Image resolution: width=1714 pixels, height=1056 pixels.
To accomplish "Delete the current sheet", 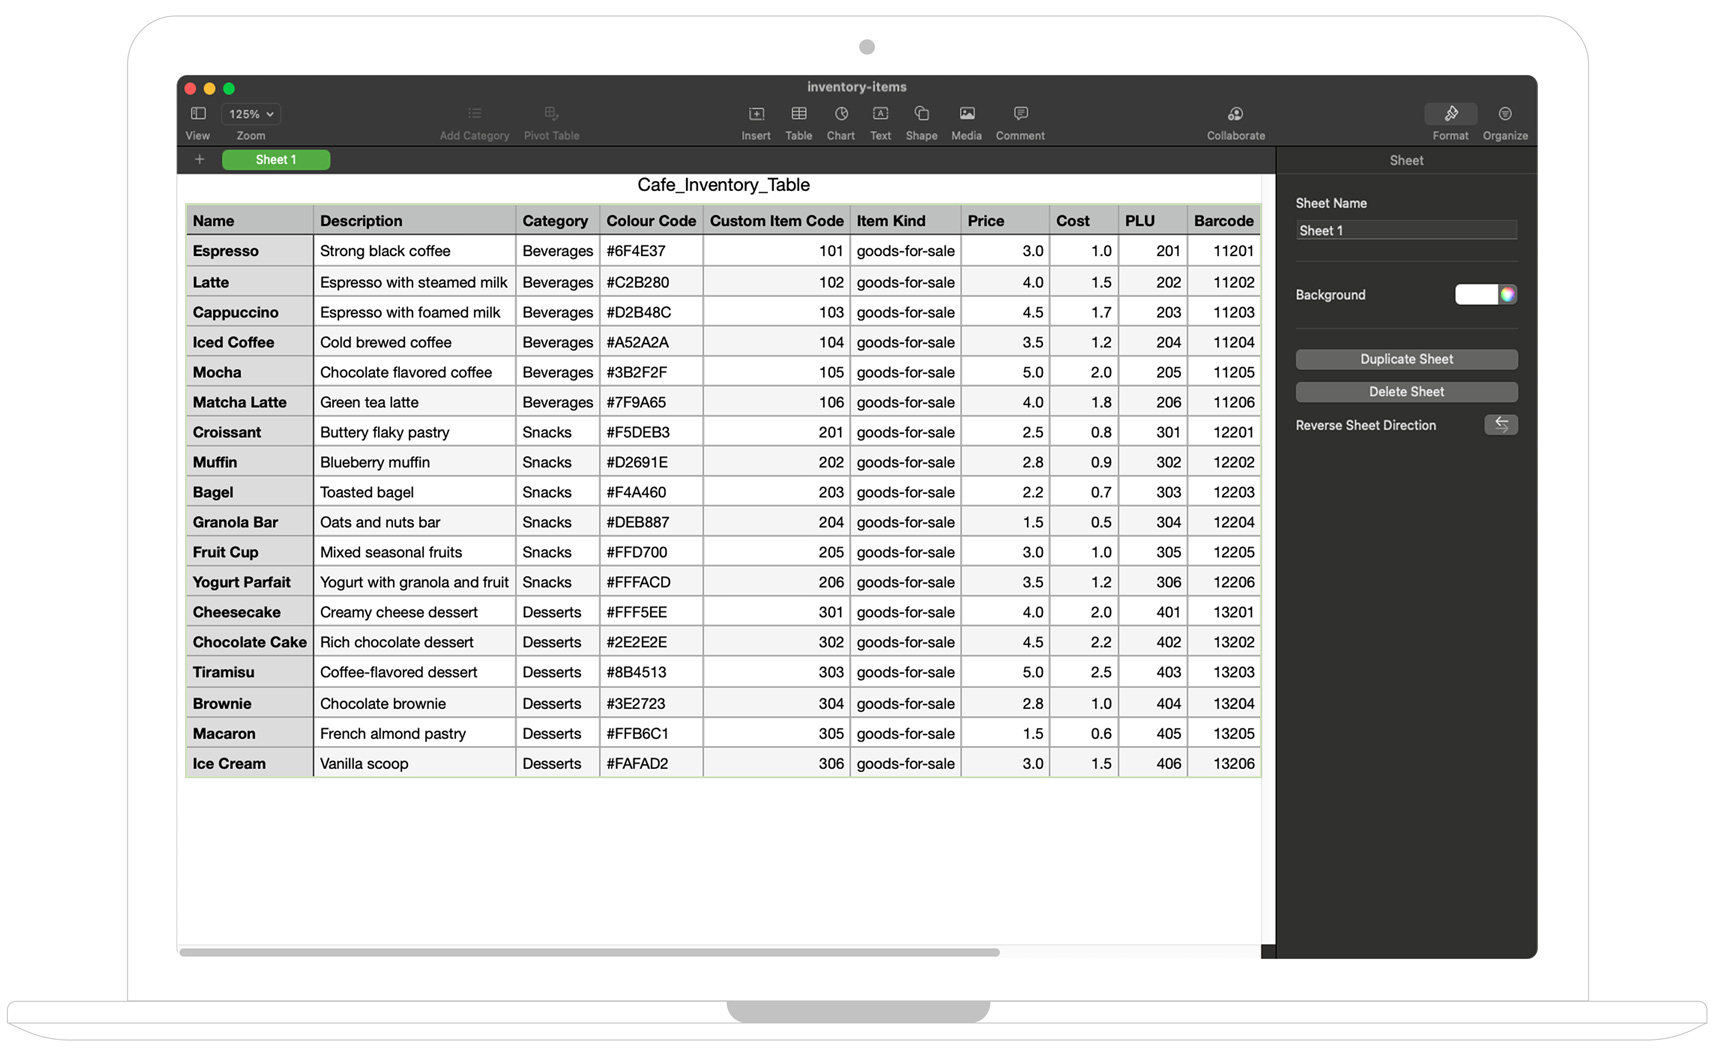I will point(1406,391).
